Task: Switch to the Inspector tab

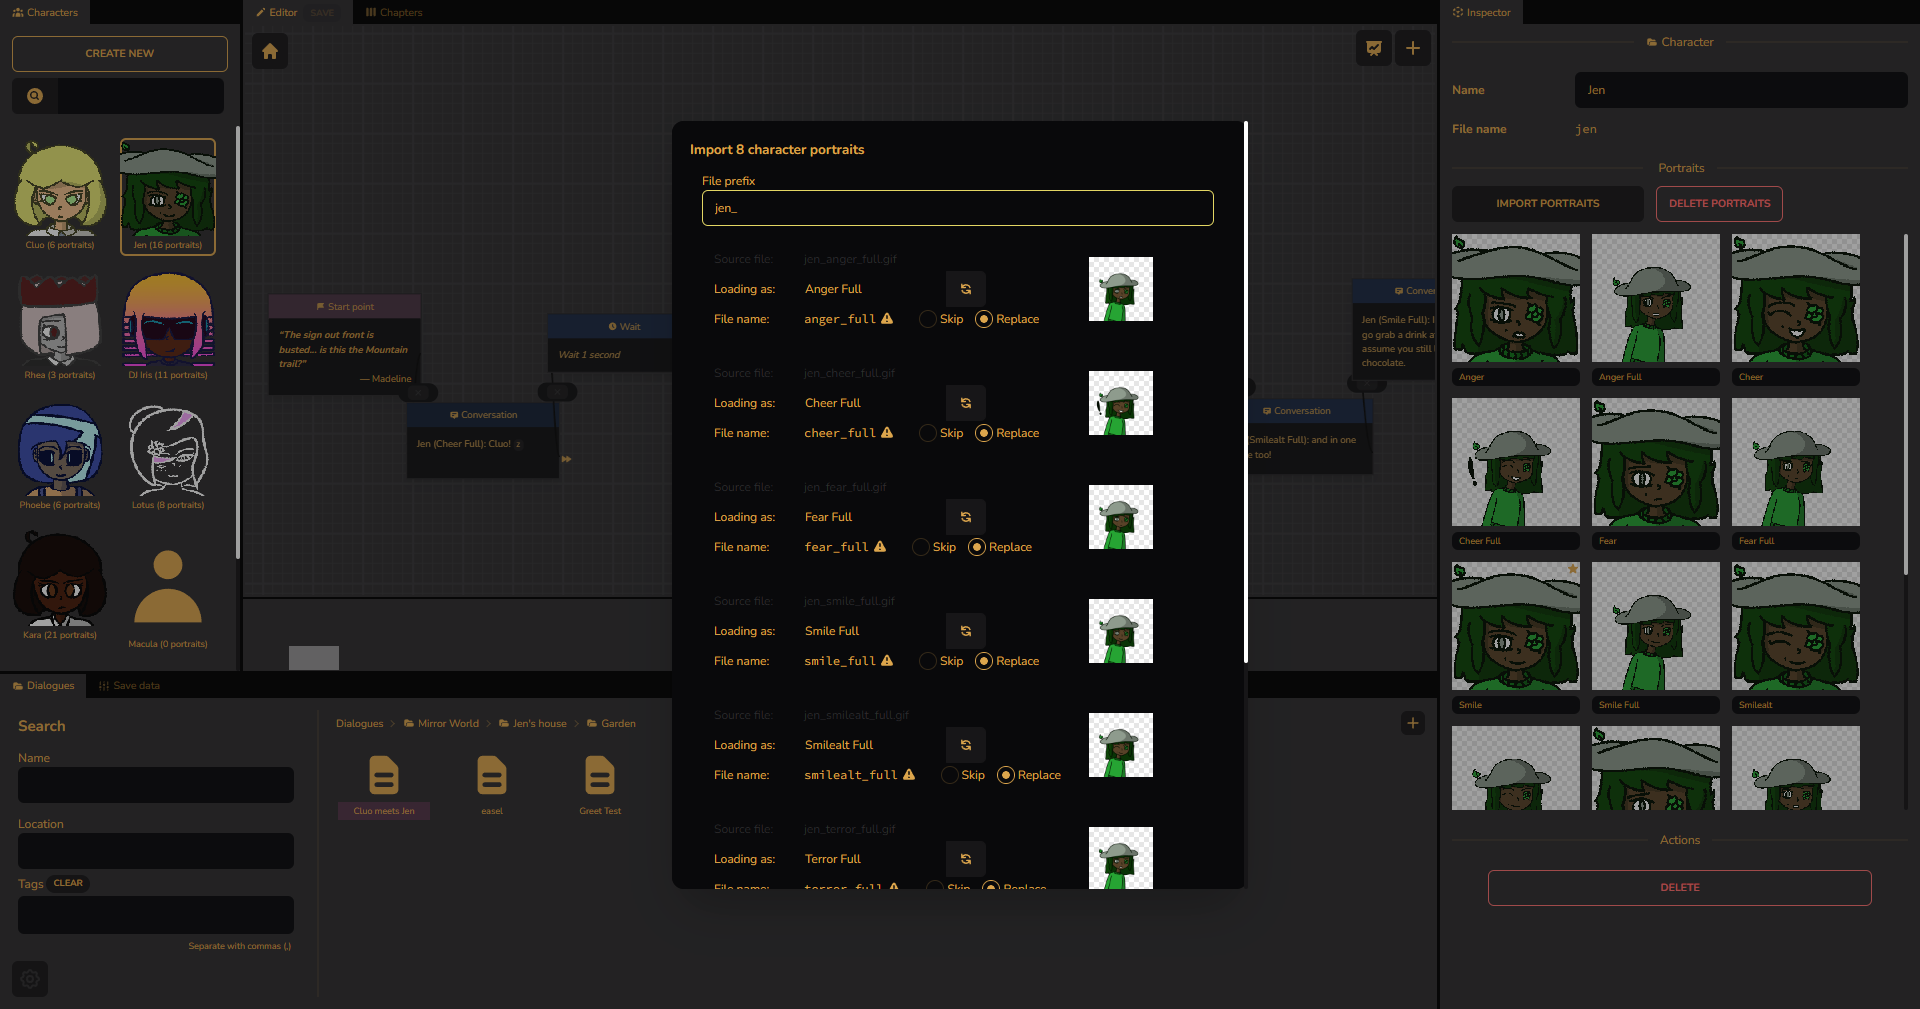Action: click(x=1482, y=12)
